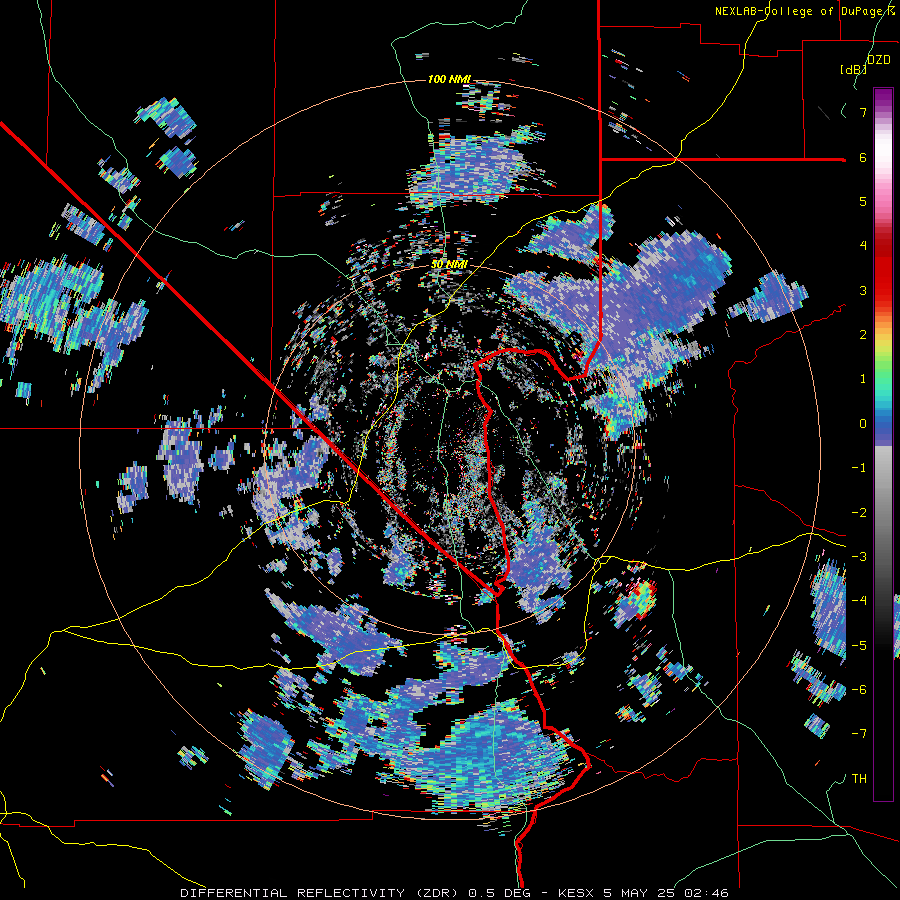
Task: Click the 50 NMI range ring label
Action: point(449,265)
